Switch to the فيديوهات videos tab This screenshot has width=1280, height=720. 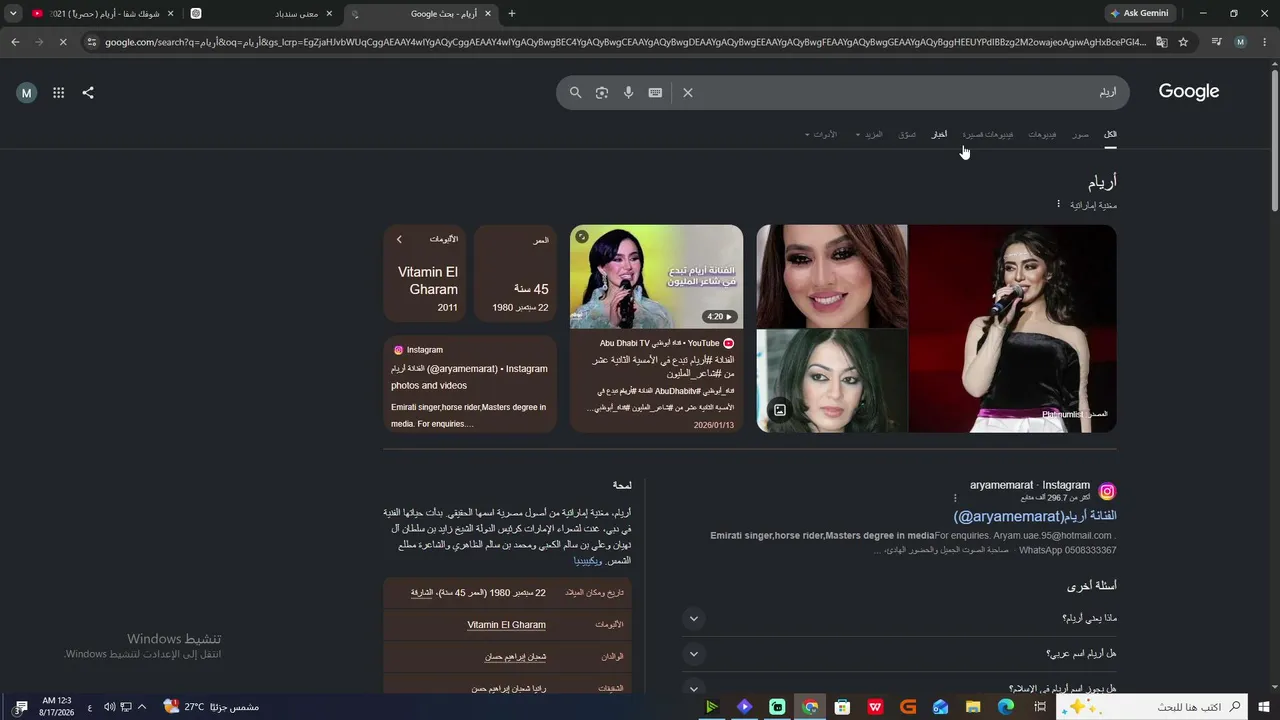click(1042, 134)
